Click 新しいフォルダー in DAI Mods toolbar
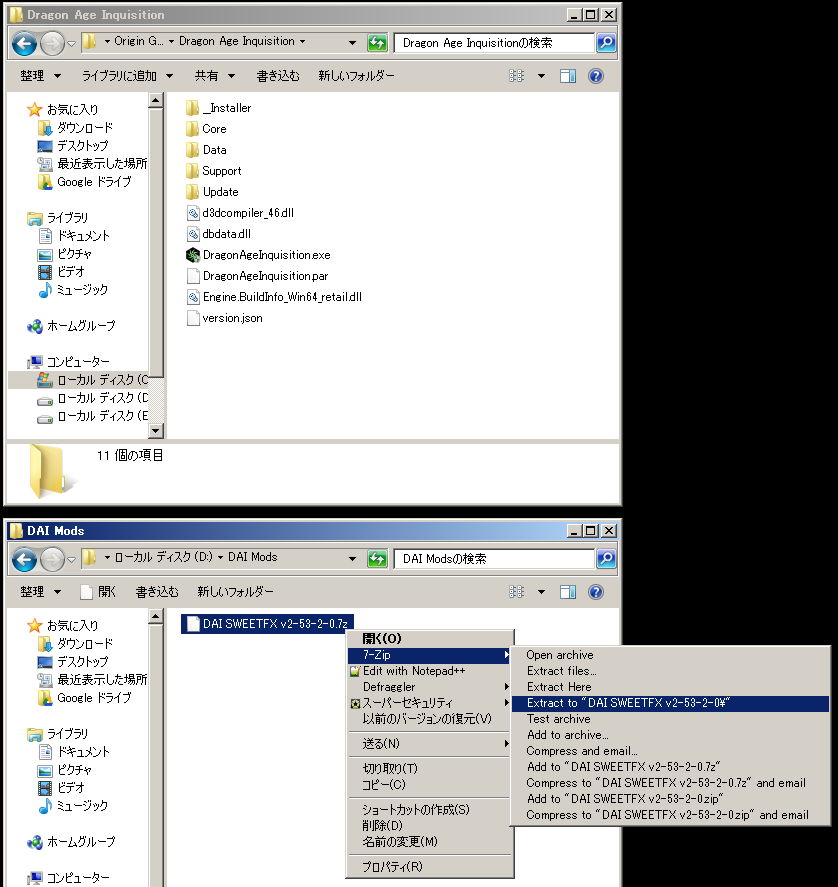This screenshot has width=838, height=887. (235, 592)
